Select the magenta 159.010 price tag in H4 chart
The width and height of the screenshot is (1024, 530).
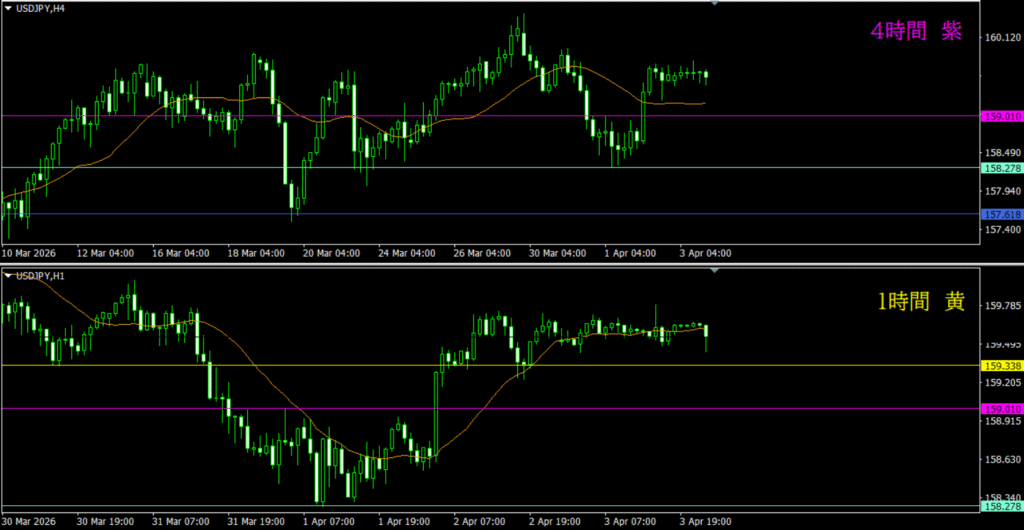pyautogui.click(x=1003, y=116)
